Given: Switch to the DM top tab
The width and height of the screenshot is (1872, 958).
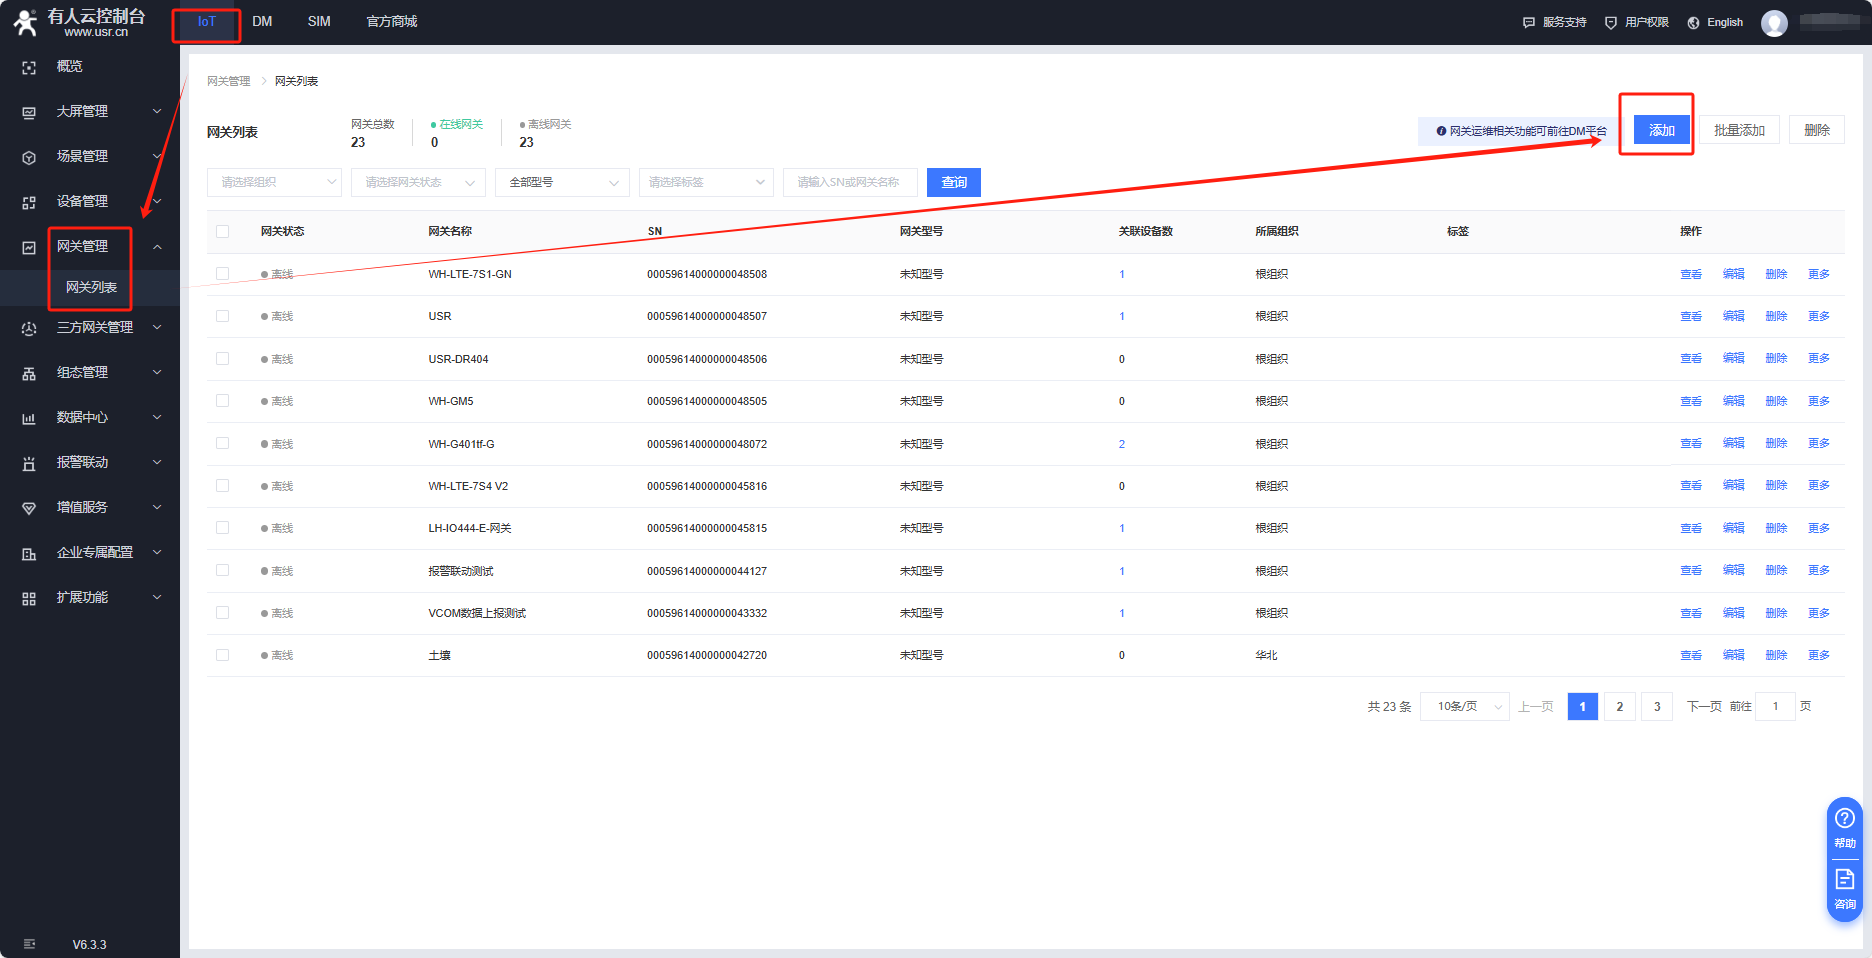Looking at the screenshot, I should [262, 22].
